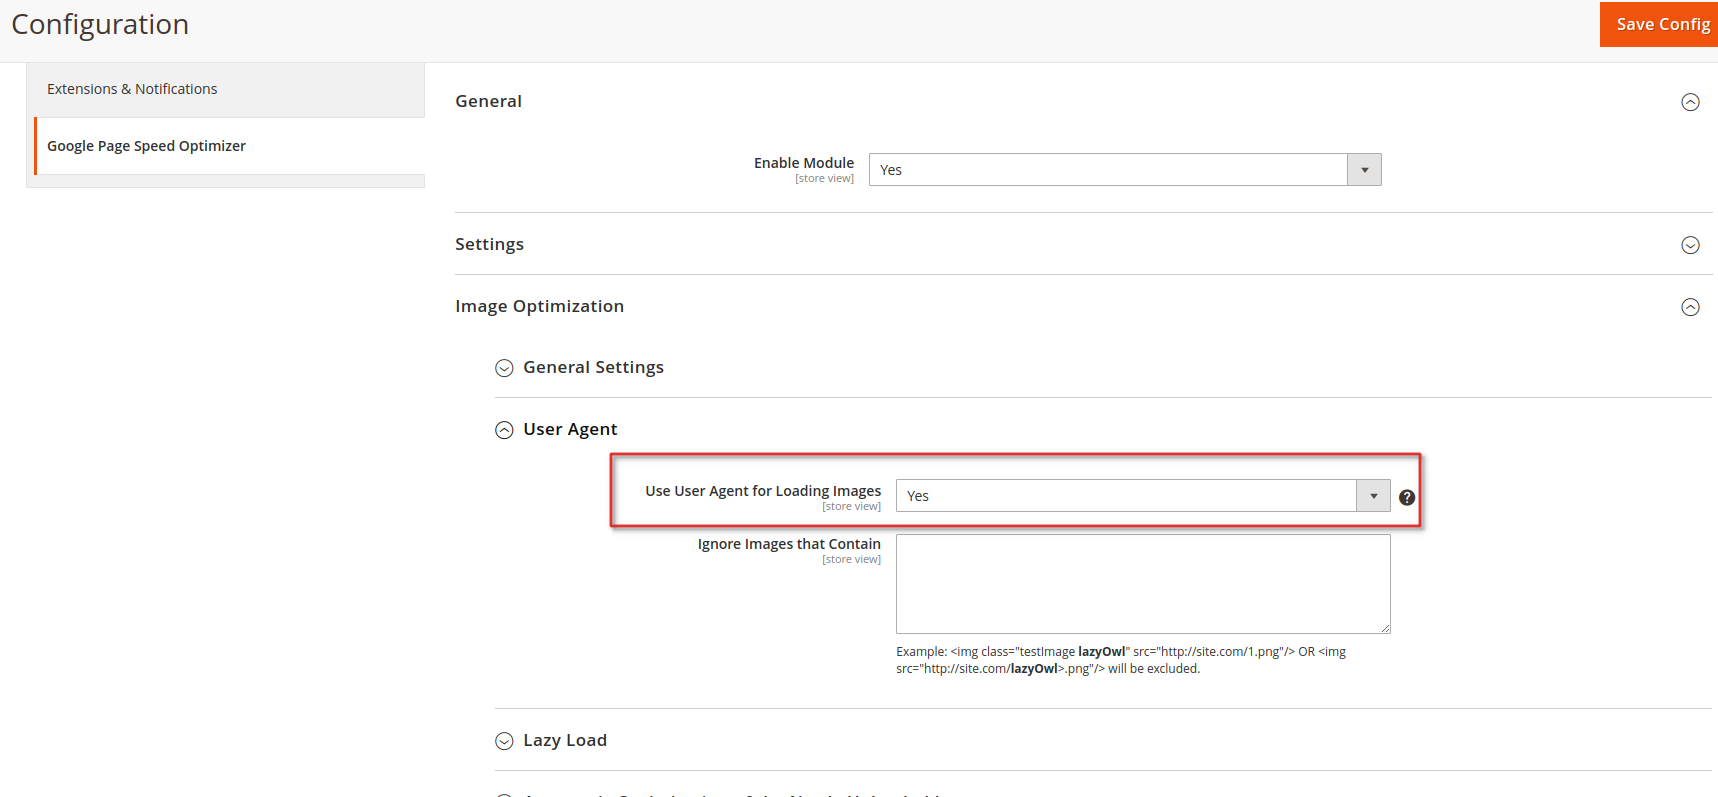1718x797 pixels.
Task: Click the Configuration page title
Action: pyautogui.click(x=100, y=24)
